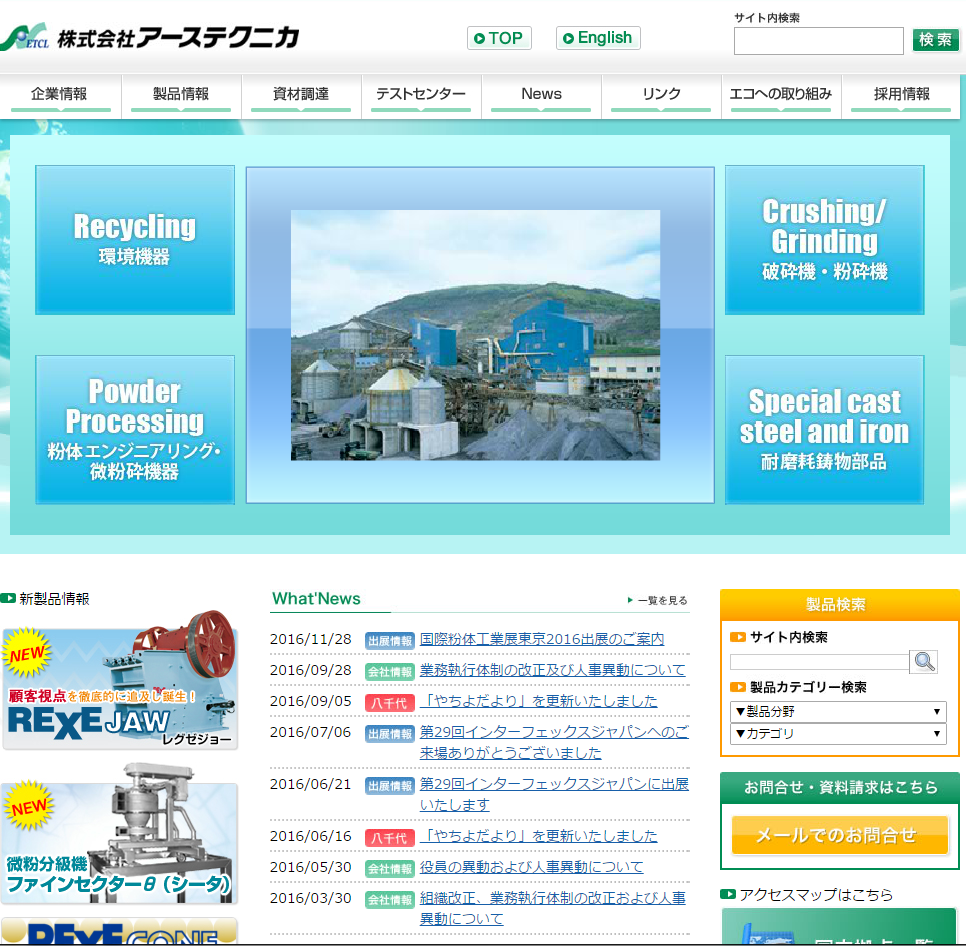Go to the News menu tab
This screenshot has height=946, width=966.
[x=541, y=94]
